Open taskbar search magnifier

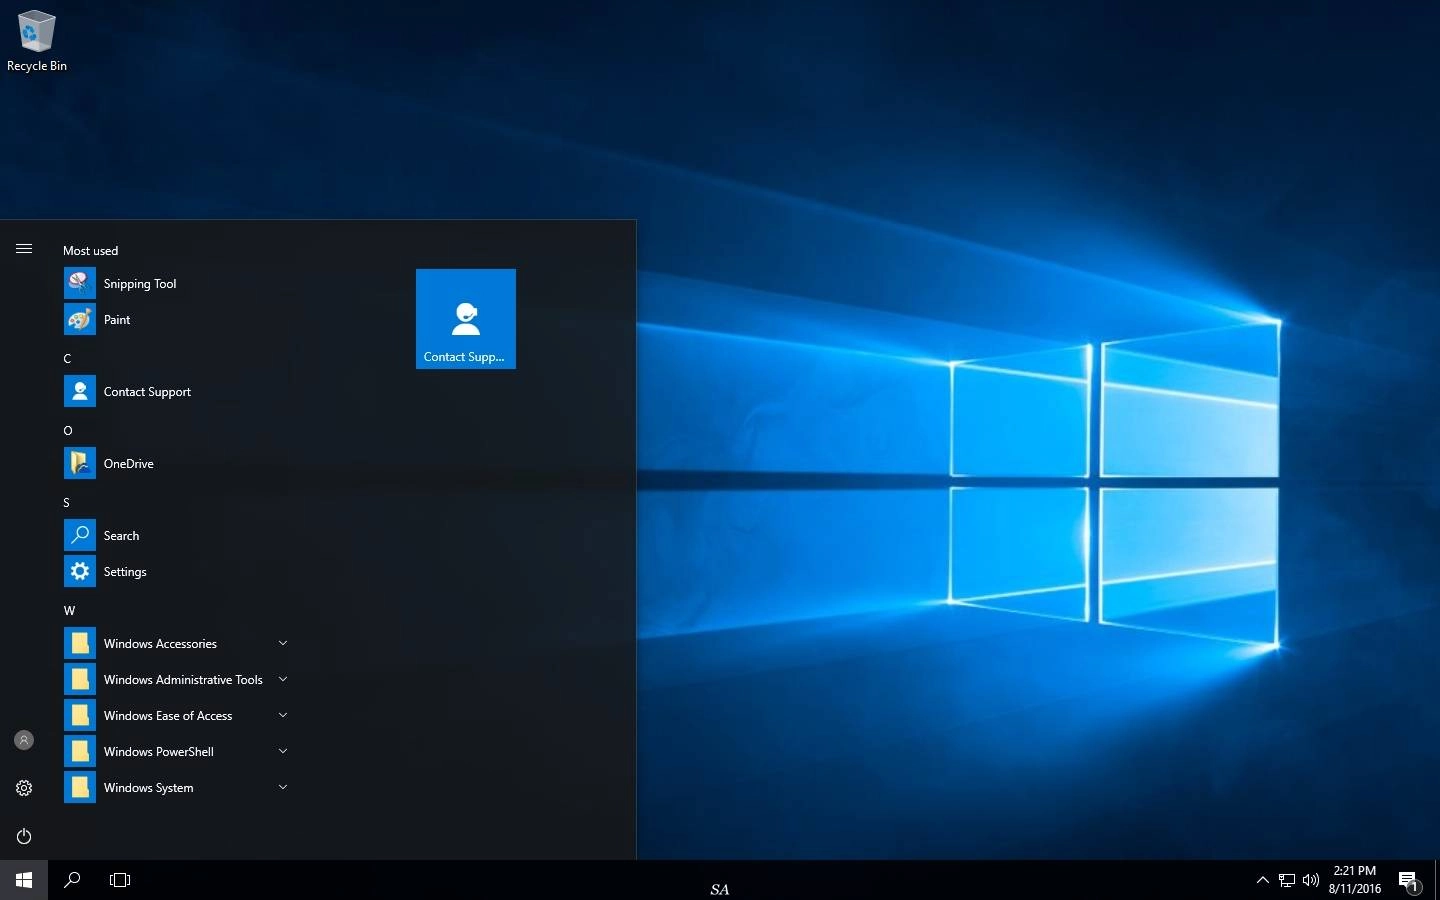72,880
